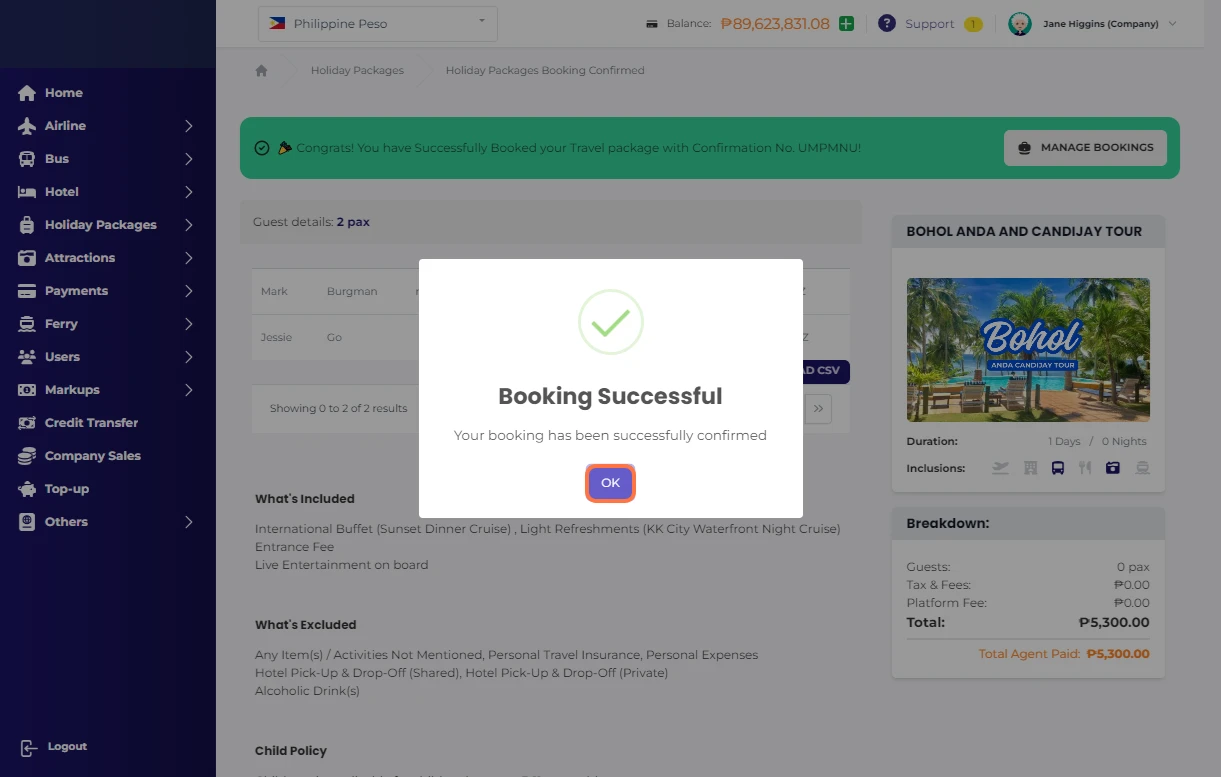Click the Top-up piggy bank icon
This screenshot has width=1221, height=777.
27,489
